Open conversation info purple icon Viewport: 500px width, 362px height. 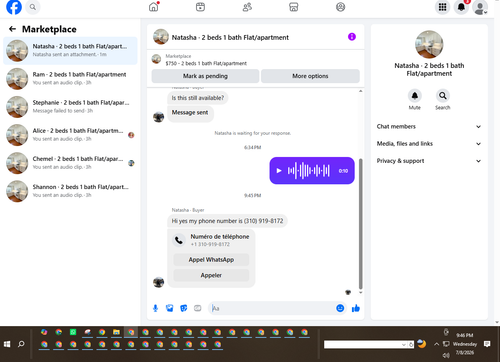click(352, 37)
